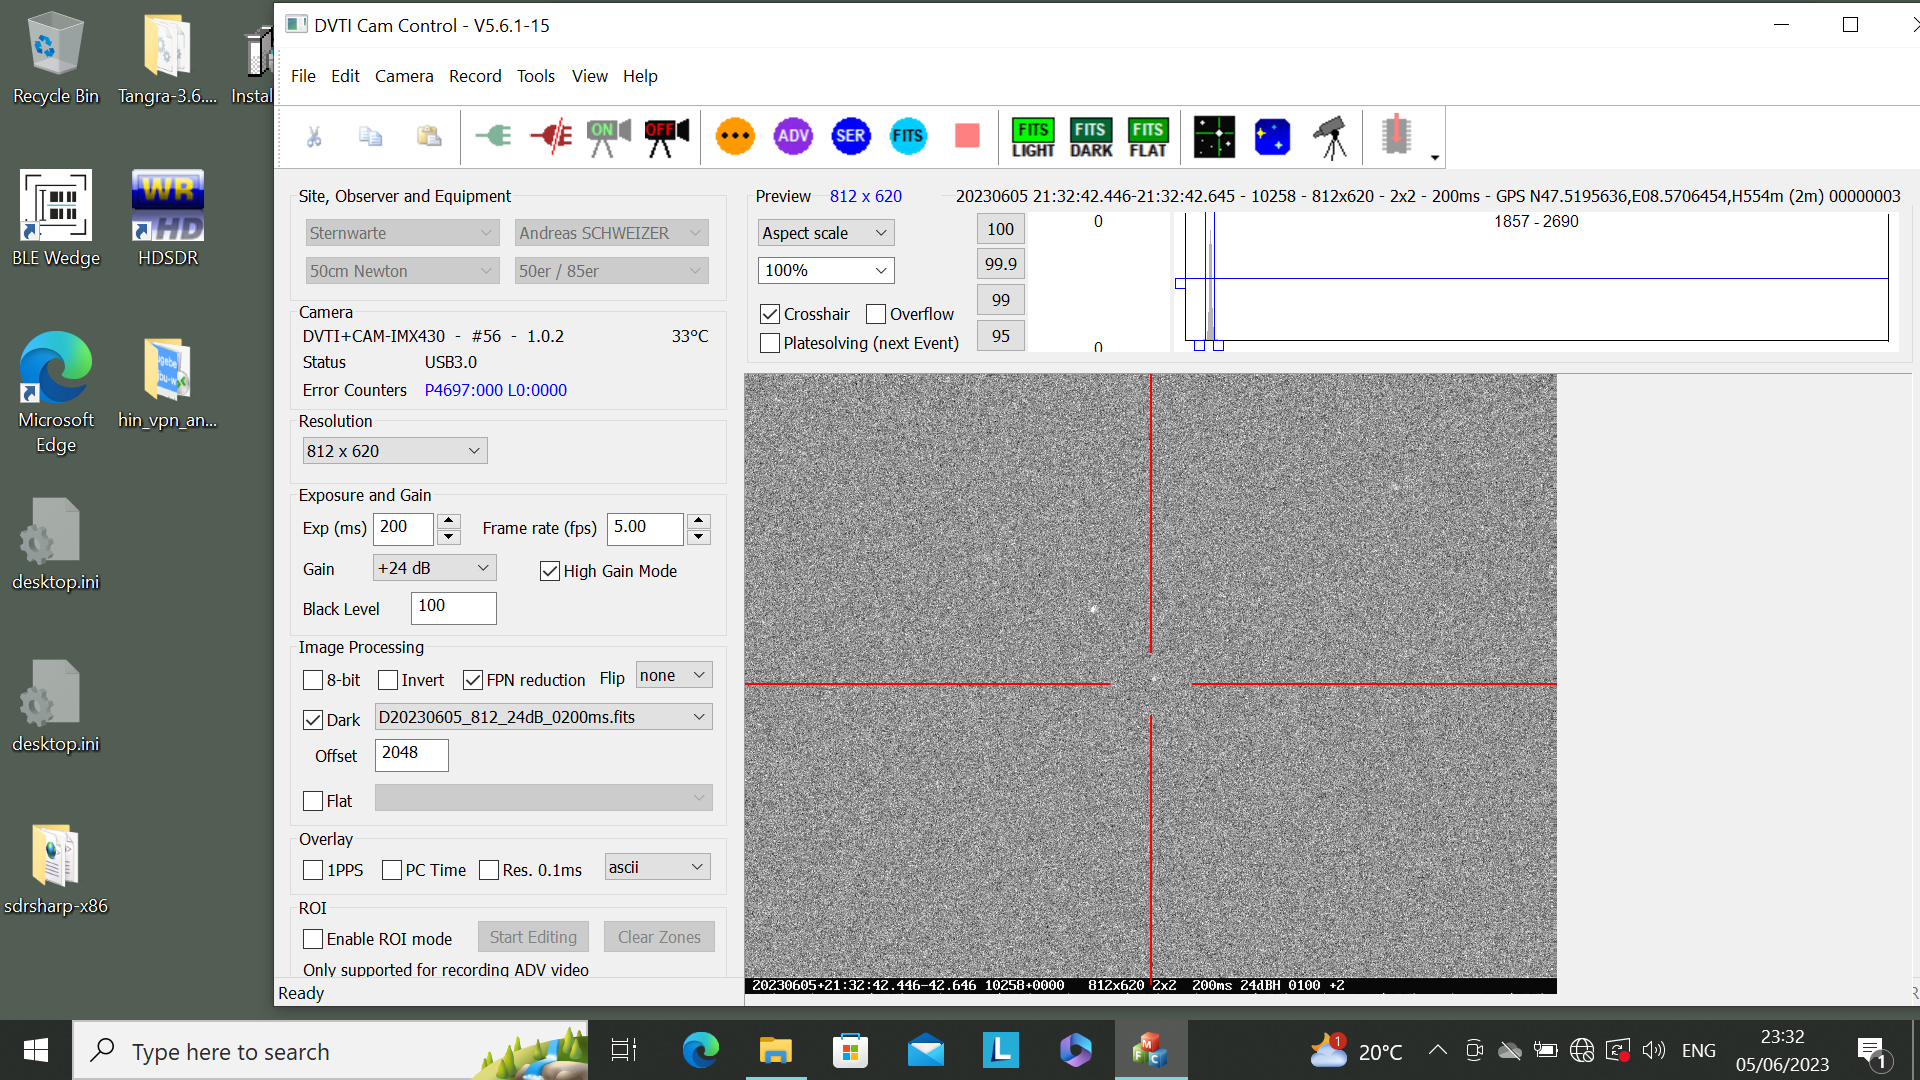Click the 95 histogram button

point(1000,336)
